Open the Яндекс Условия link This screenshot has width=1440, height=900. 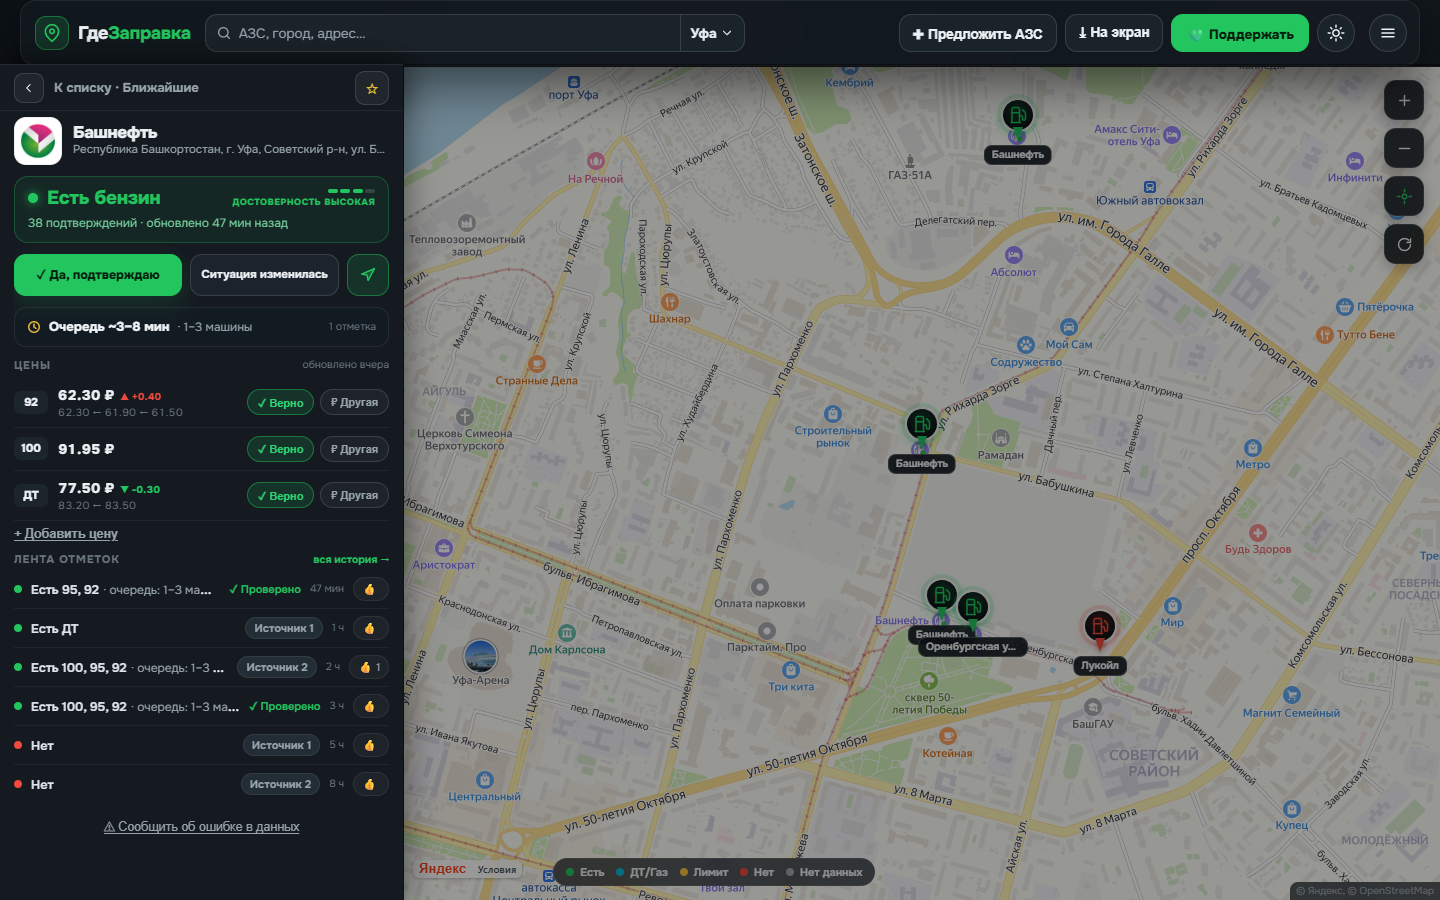(x=497, y=869)
